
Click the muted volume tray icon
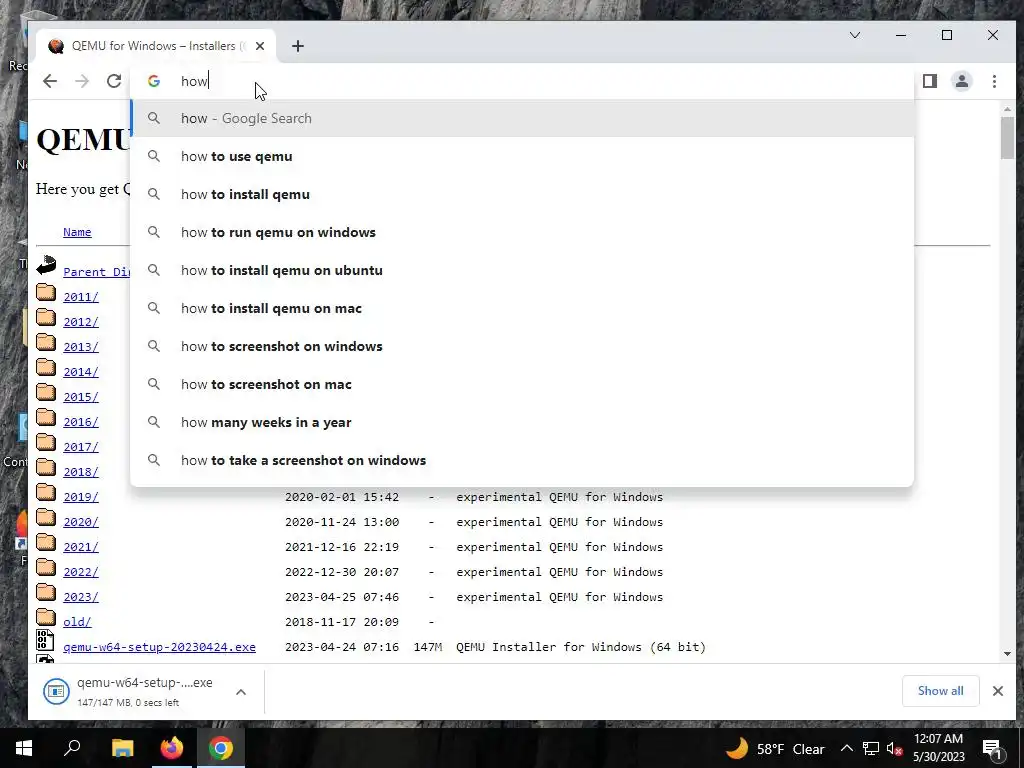tap(895, 748)
